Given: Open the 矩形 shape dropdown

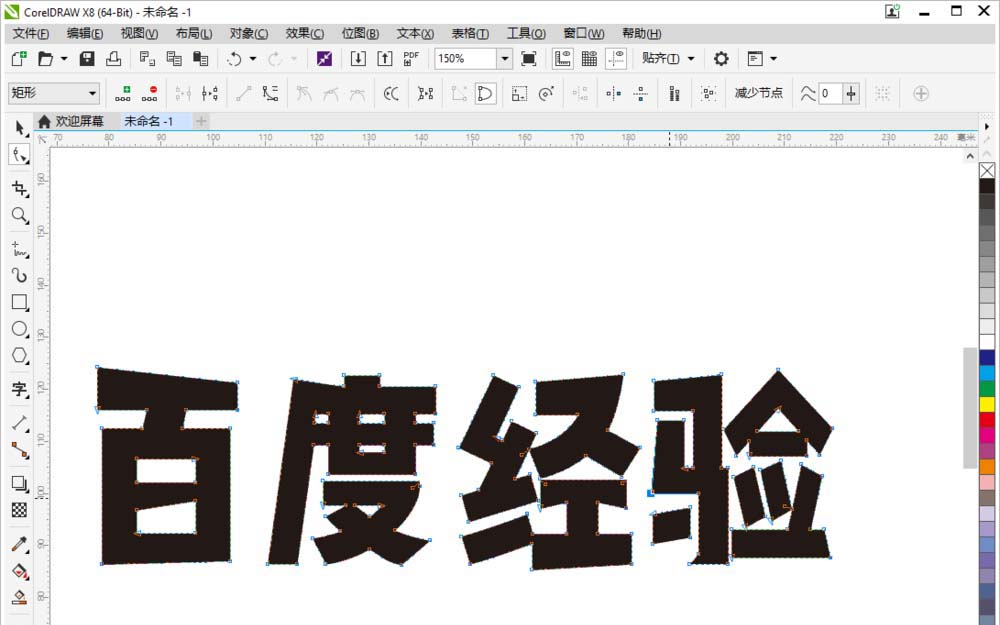Looking at the screenshot, I should 91,93.
